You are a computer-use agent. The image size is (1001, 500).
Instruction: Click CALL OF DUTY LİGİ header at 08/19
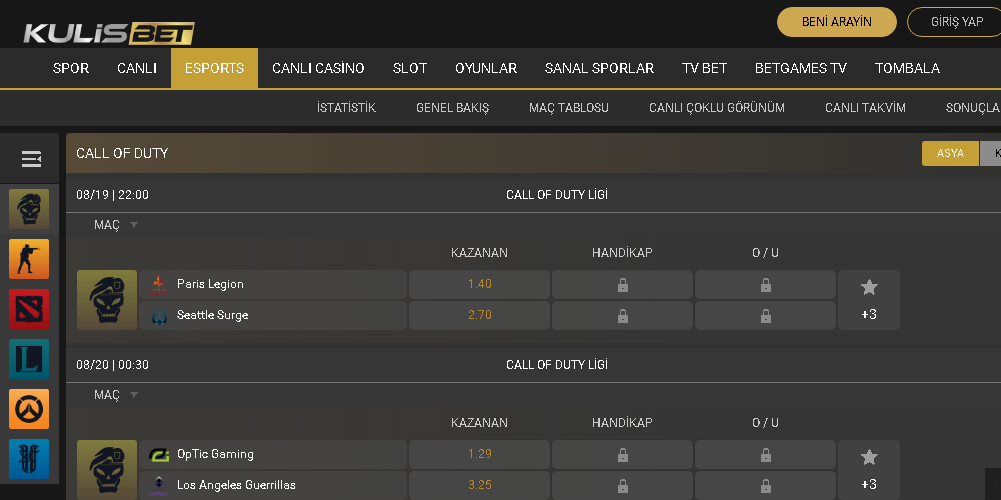tap(557, 195)
